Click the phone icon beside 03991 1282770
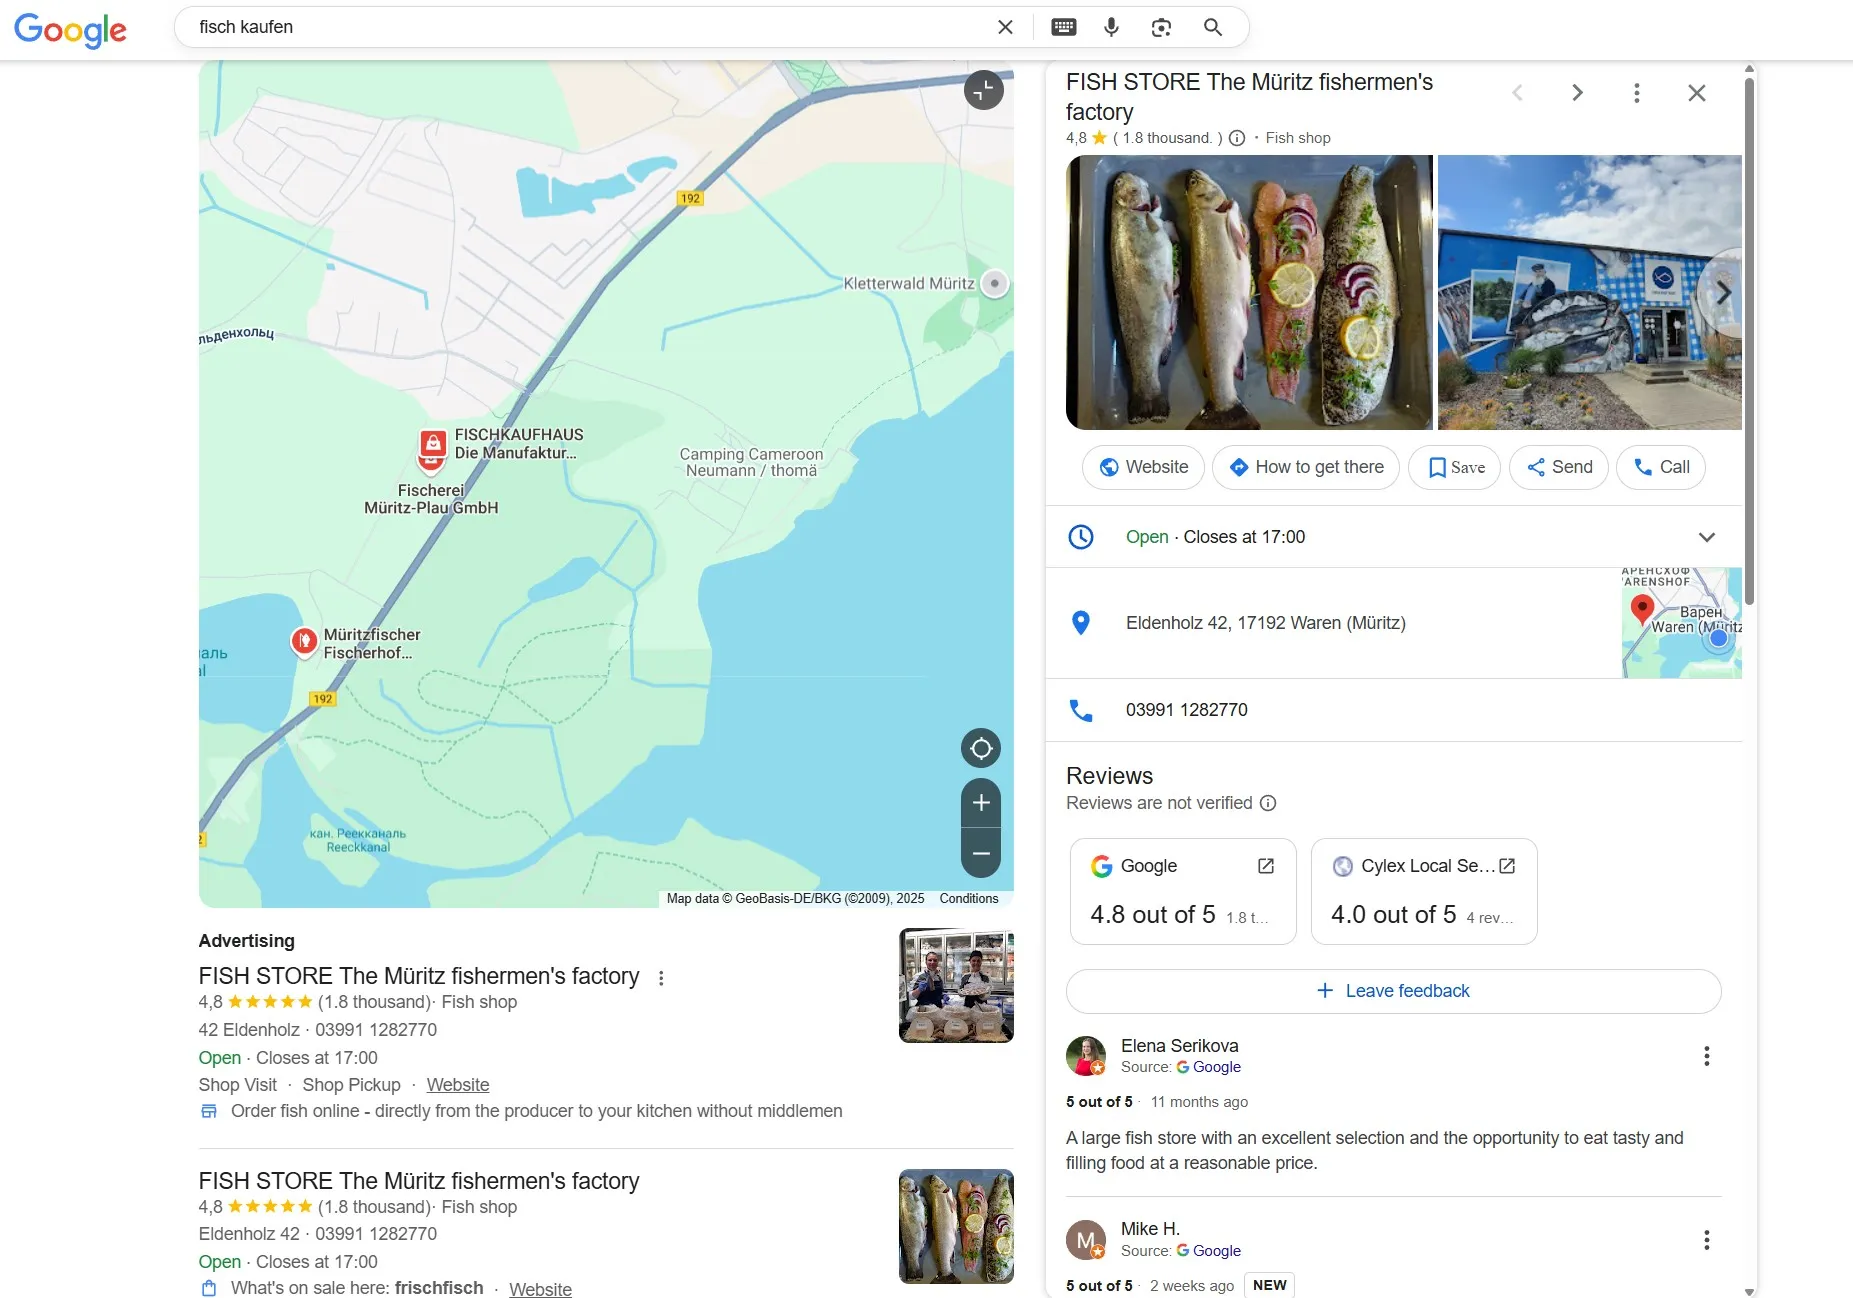1853x1298 pixels. (x=1081, y=710)
